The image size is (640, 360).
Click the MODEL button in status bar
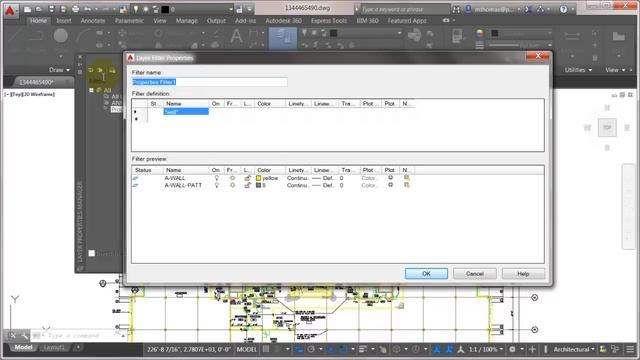pos(247,349)
